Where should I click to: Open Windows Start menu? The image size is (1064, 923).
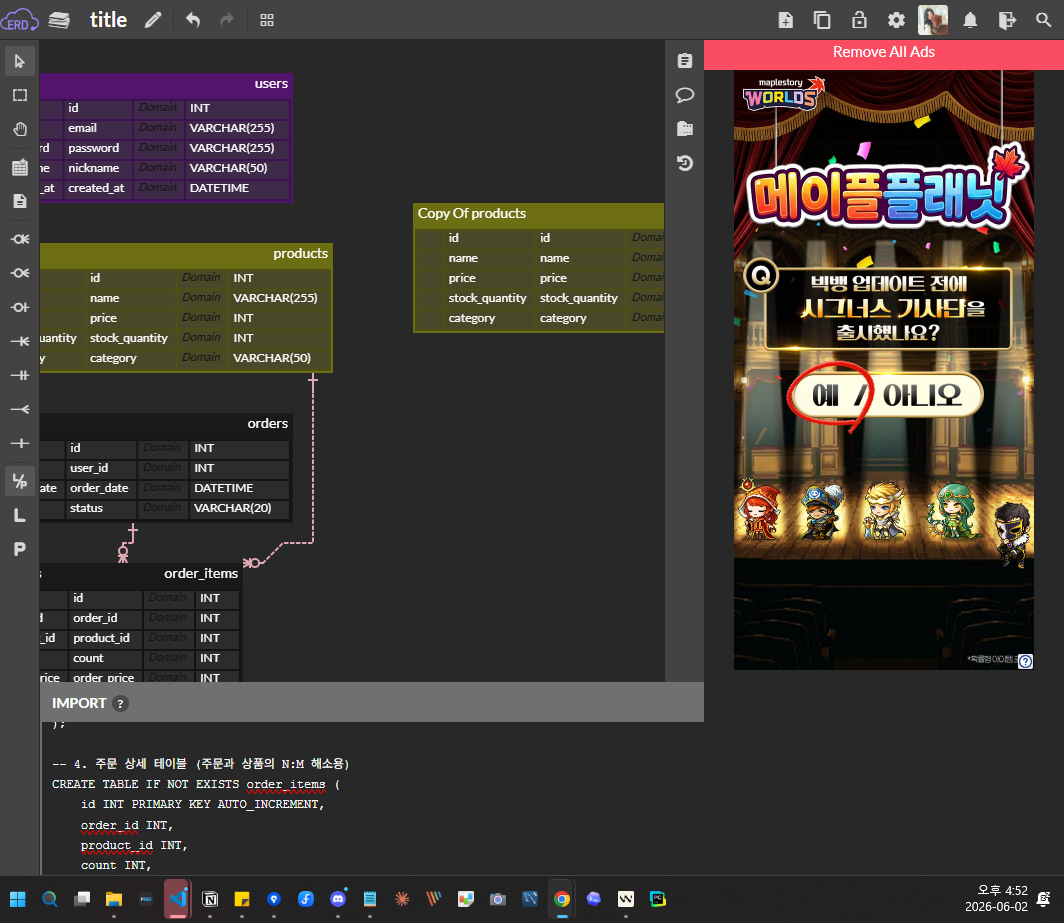18,899
